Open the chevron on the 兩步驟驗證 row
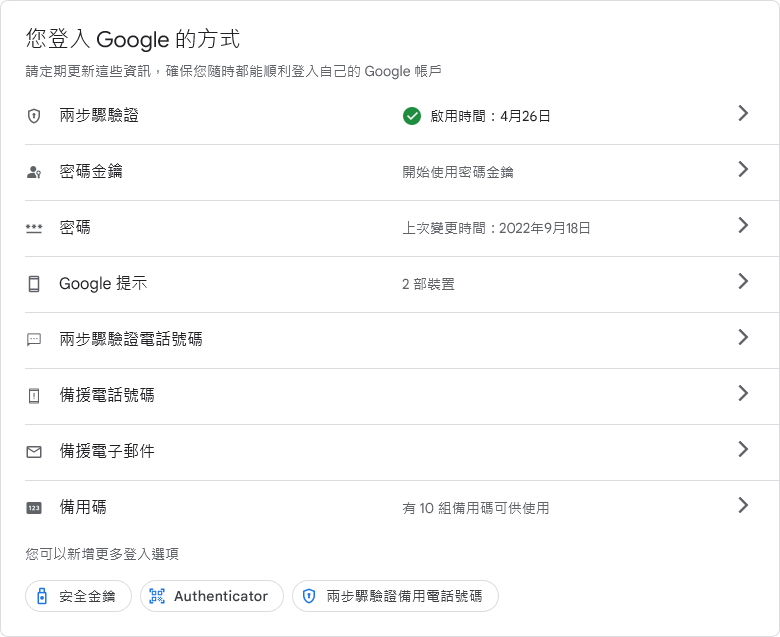This screenshot has width=780, height=637. click(743, 113)
